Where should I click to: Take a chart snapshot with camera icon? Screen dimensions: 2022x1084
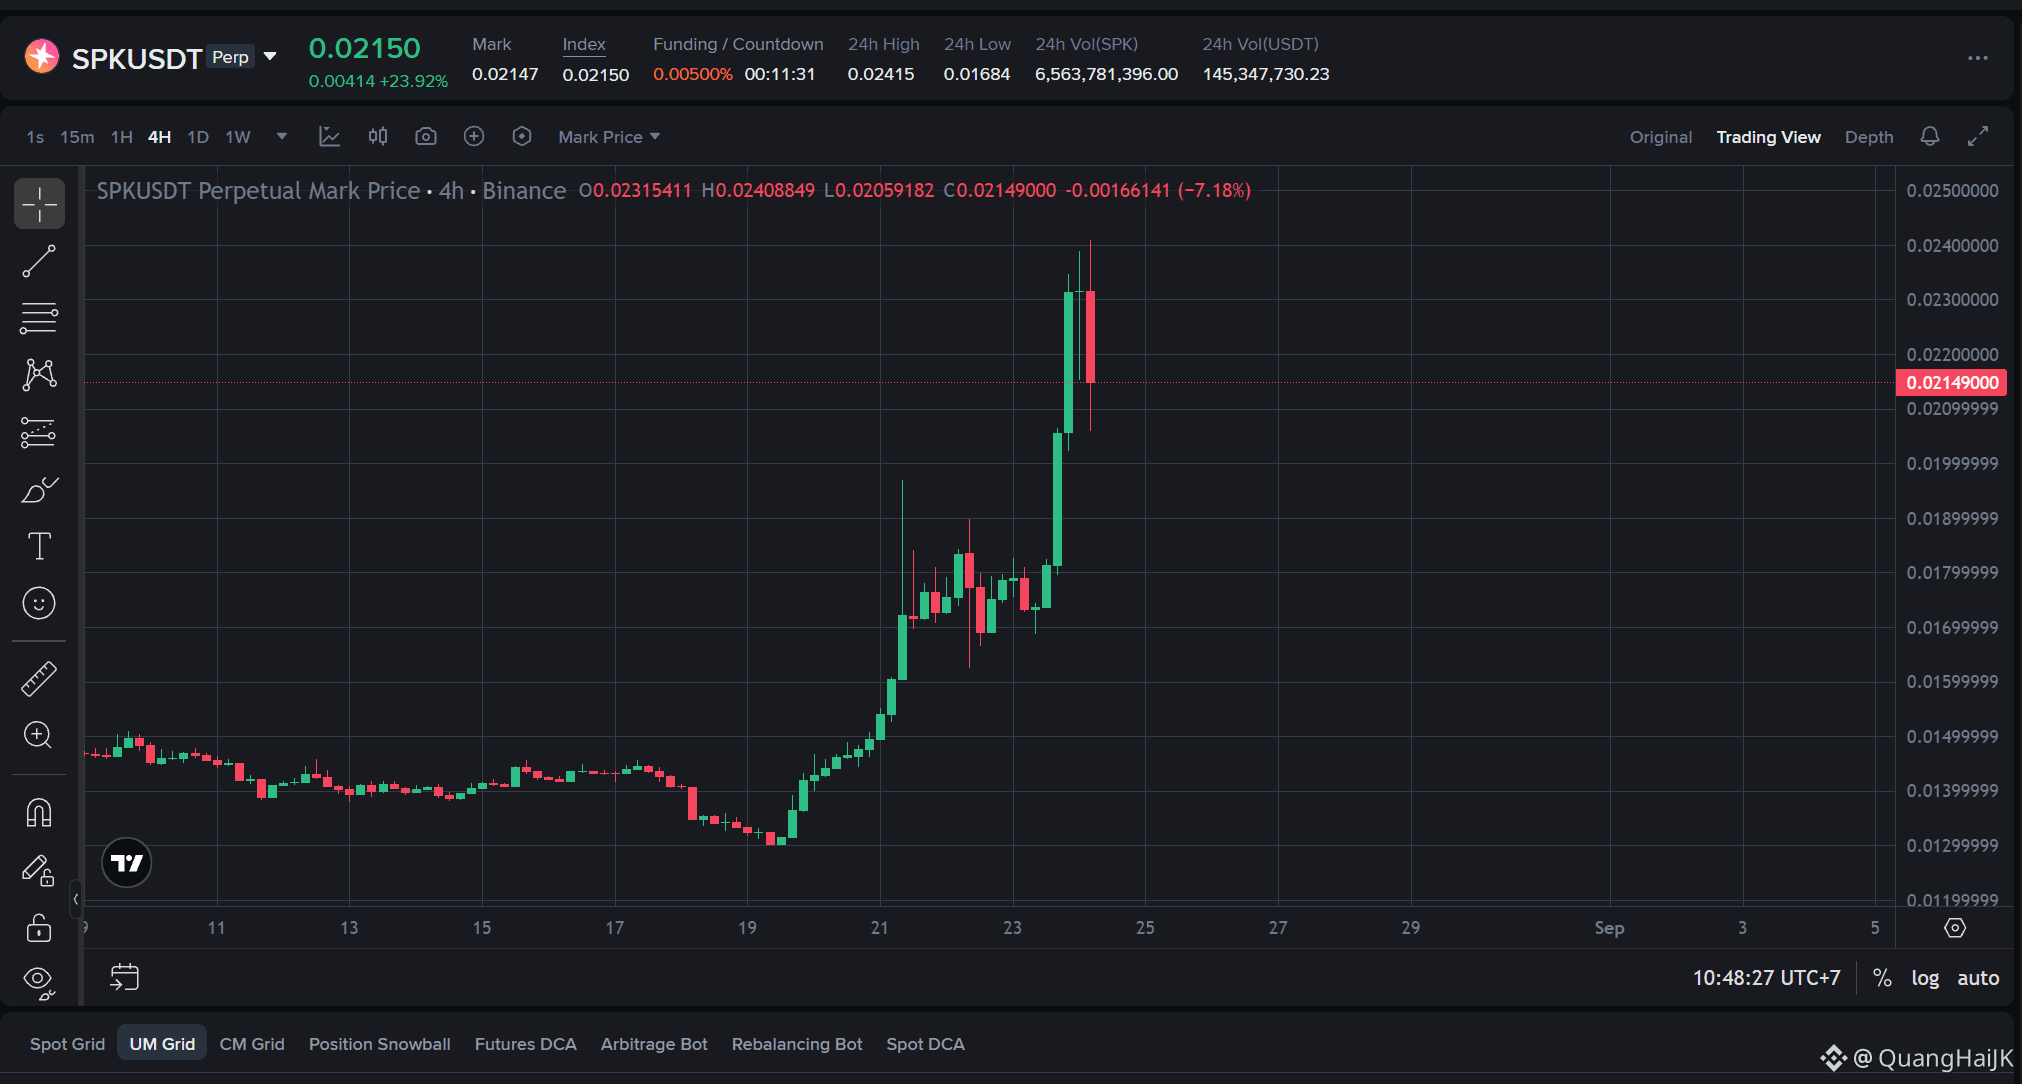pos(426,137)
